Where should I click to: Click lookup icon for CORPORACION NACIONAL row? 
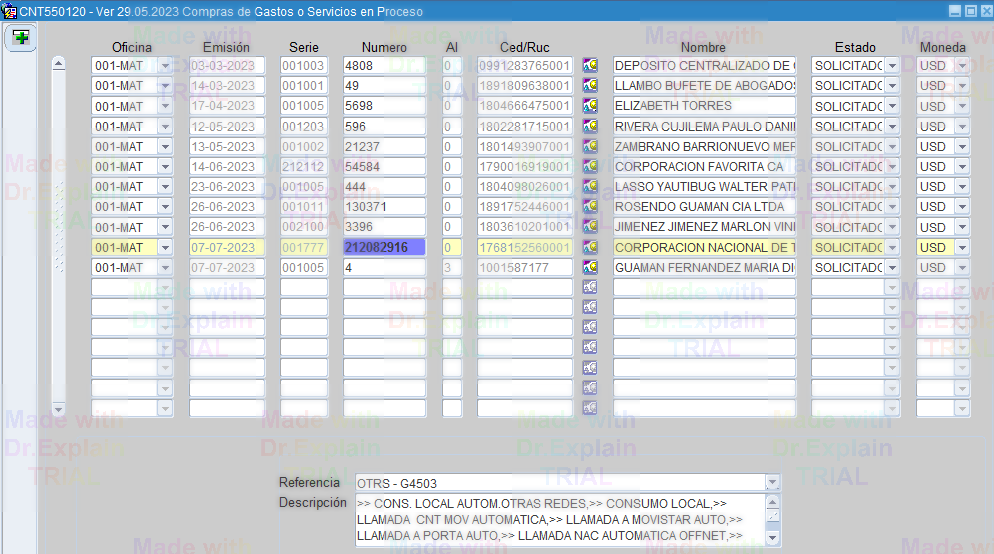(x=590, y=247)
